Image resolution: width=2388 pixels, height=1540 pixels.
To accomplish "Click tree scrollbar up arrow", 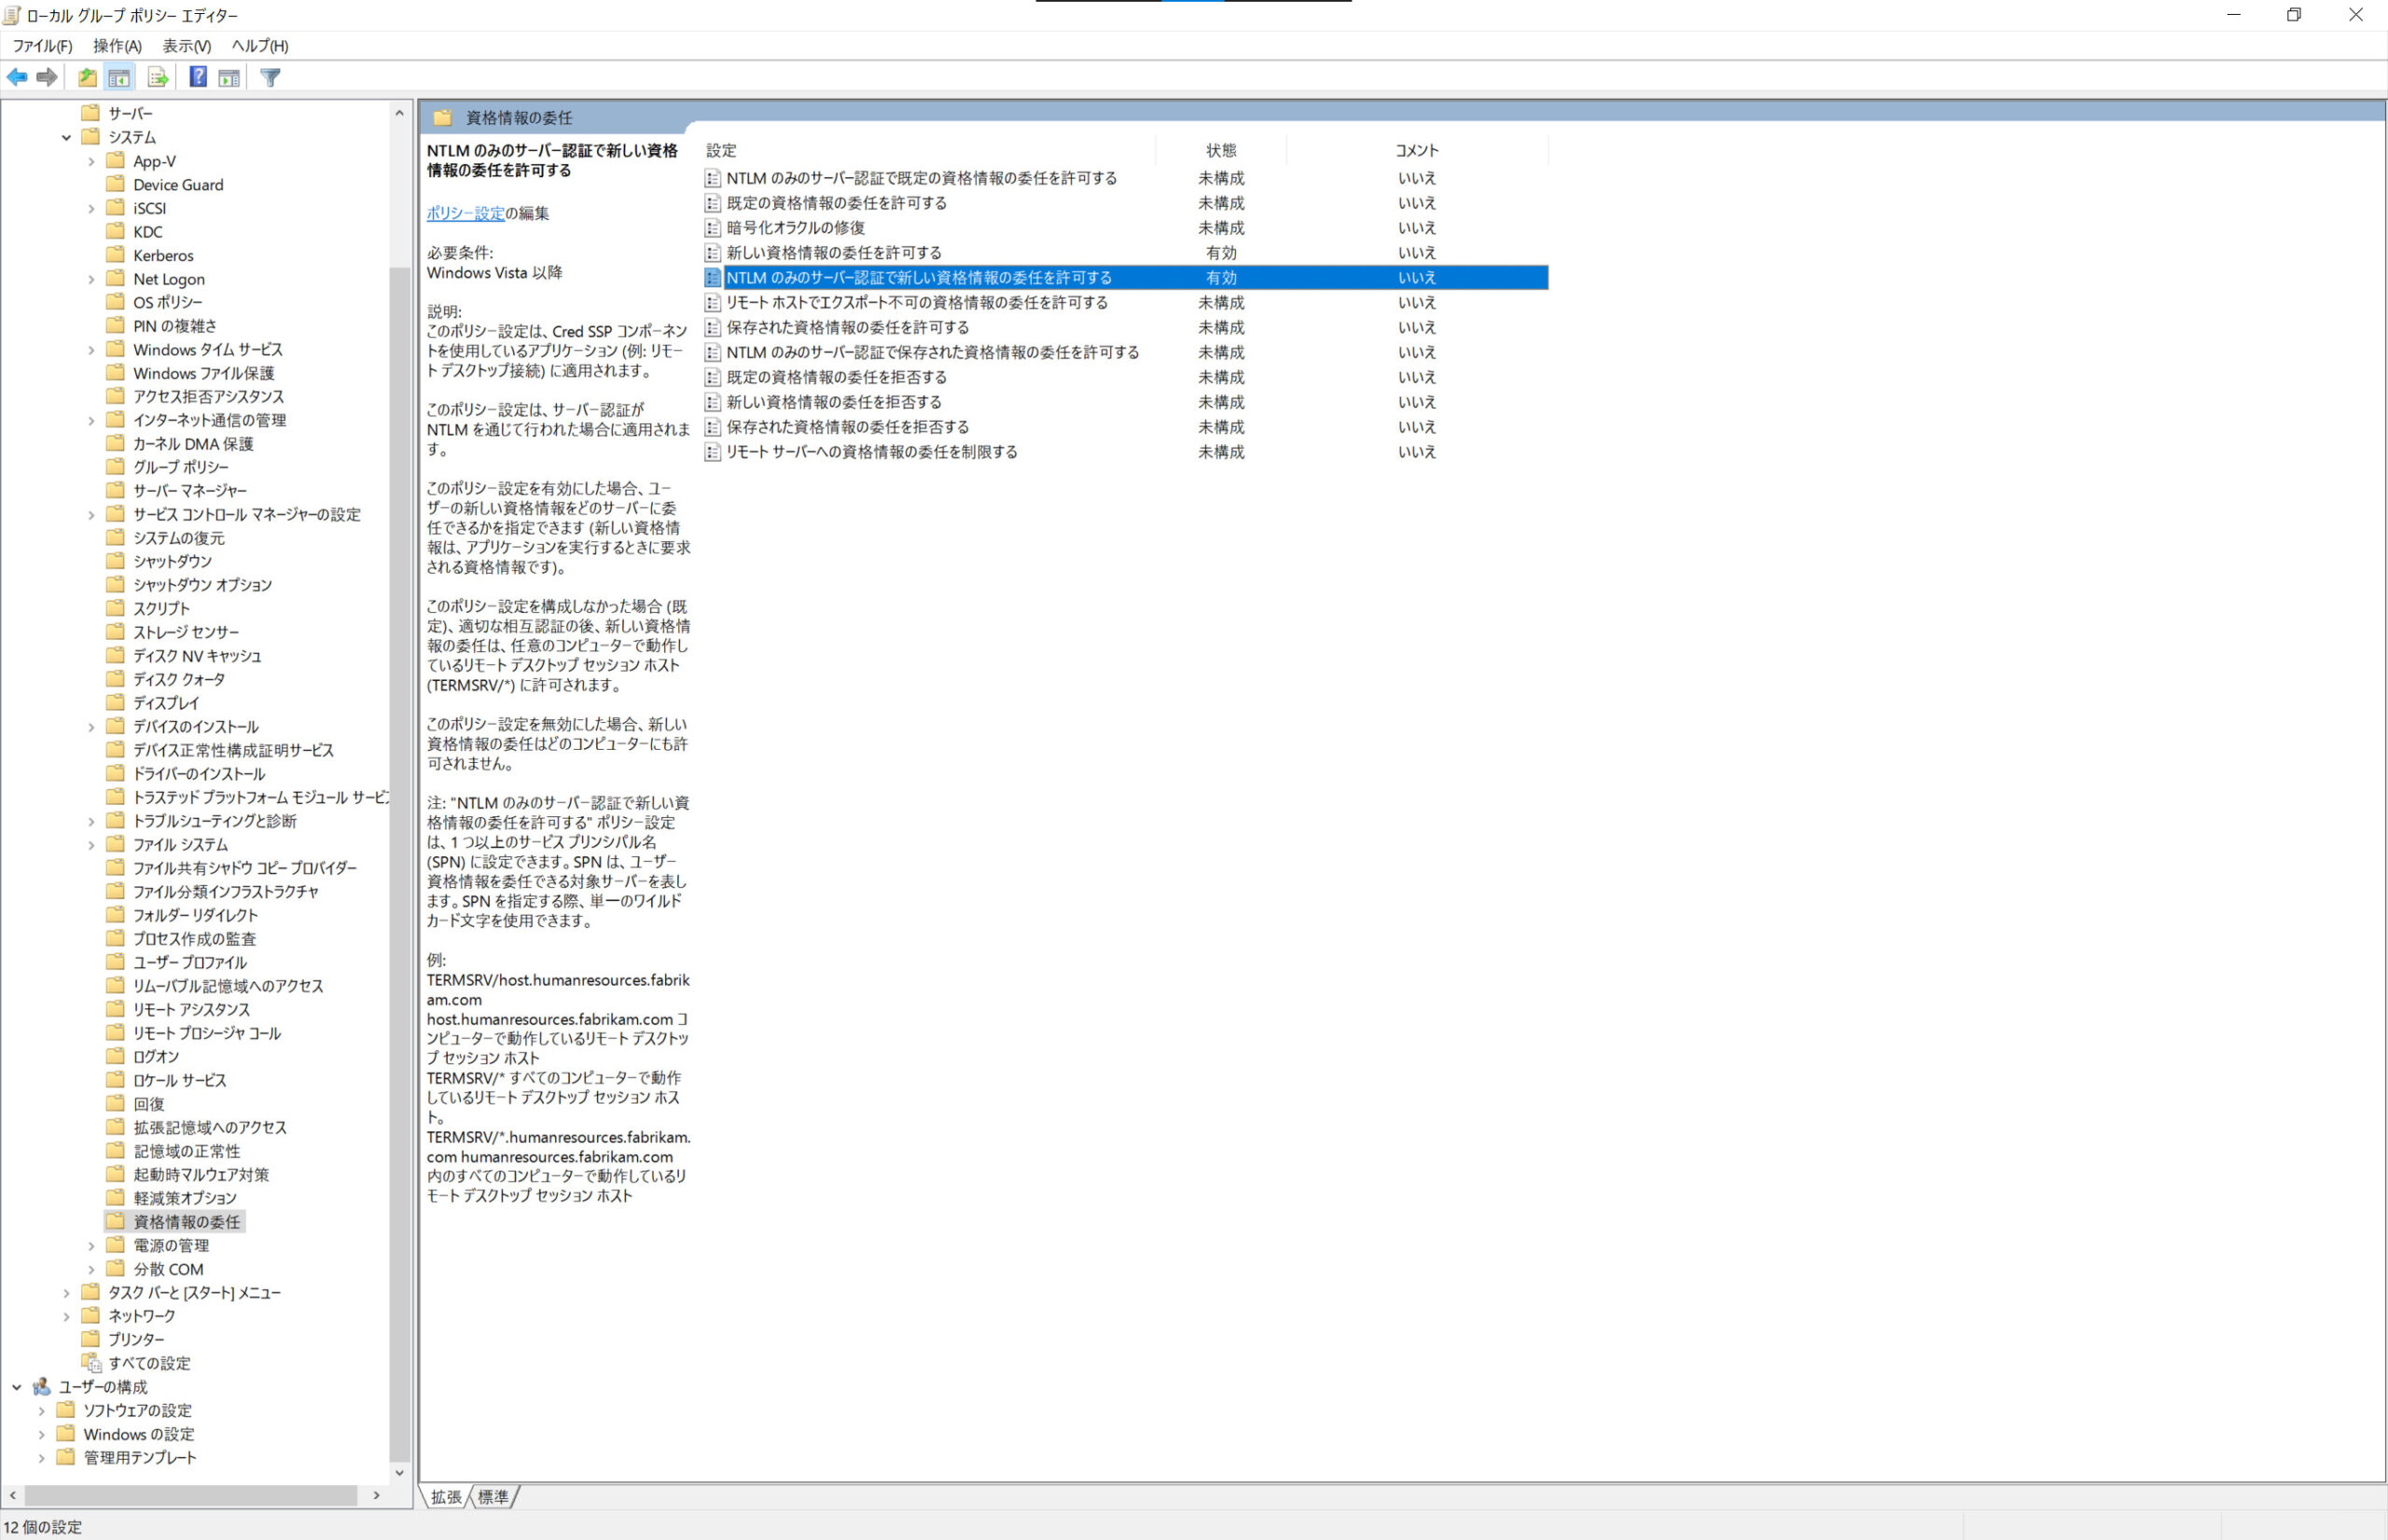I will tap(400, 113).
